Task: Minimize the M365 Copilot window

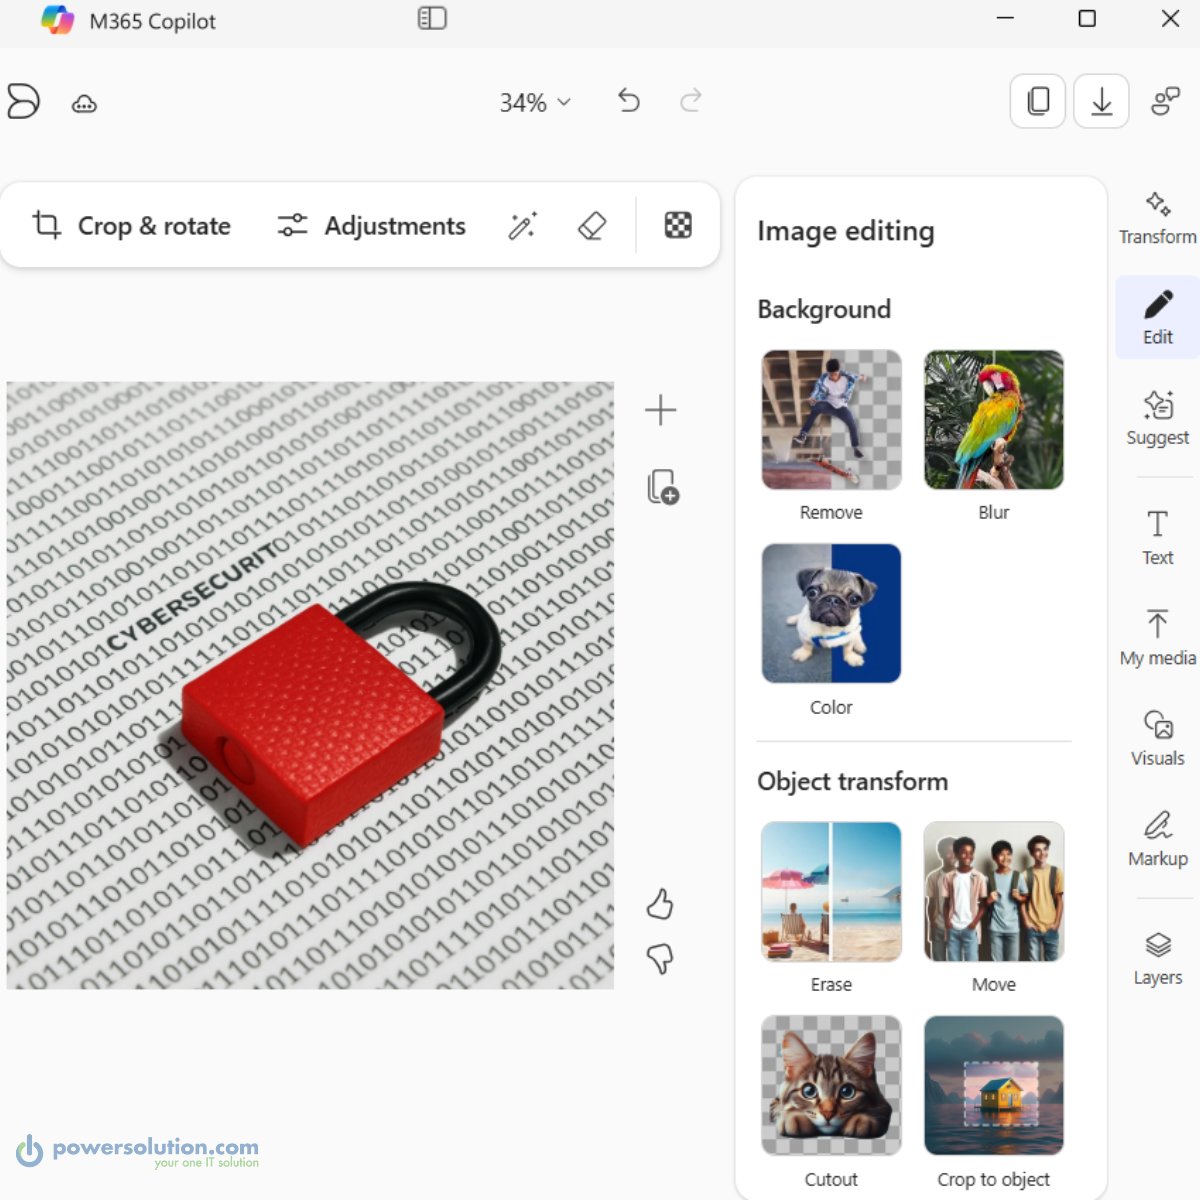Action: 1006,18
